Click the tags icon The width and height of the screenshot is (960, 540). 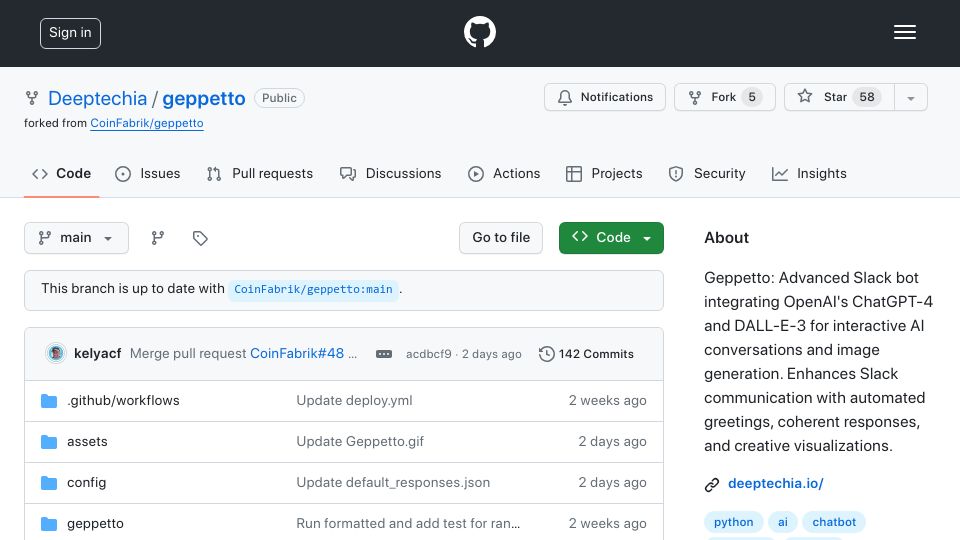[200, 238]
